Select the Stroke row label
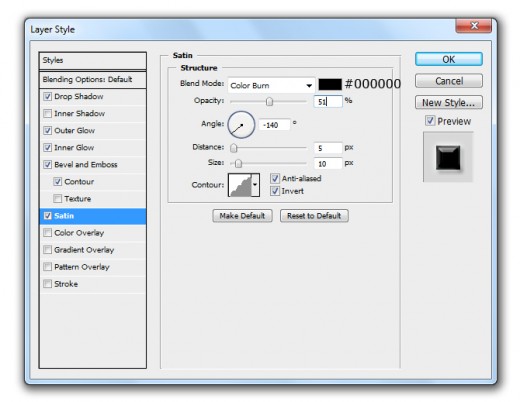 tap(66, 284)
